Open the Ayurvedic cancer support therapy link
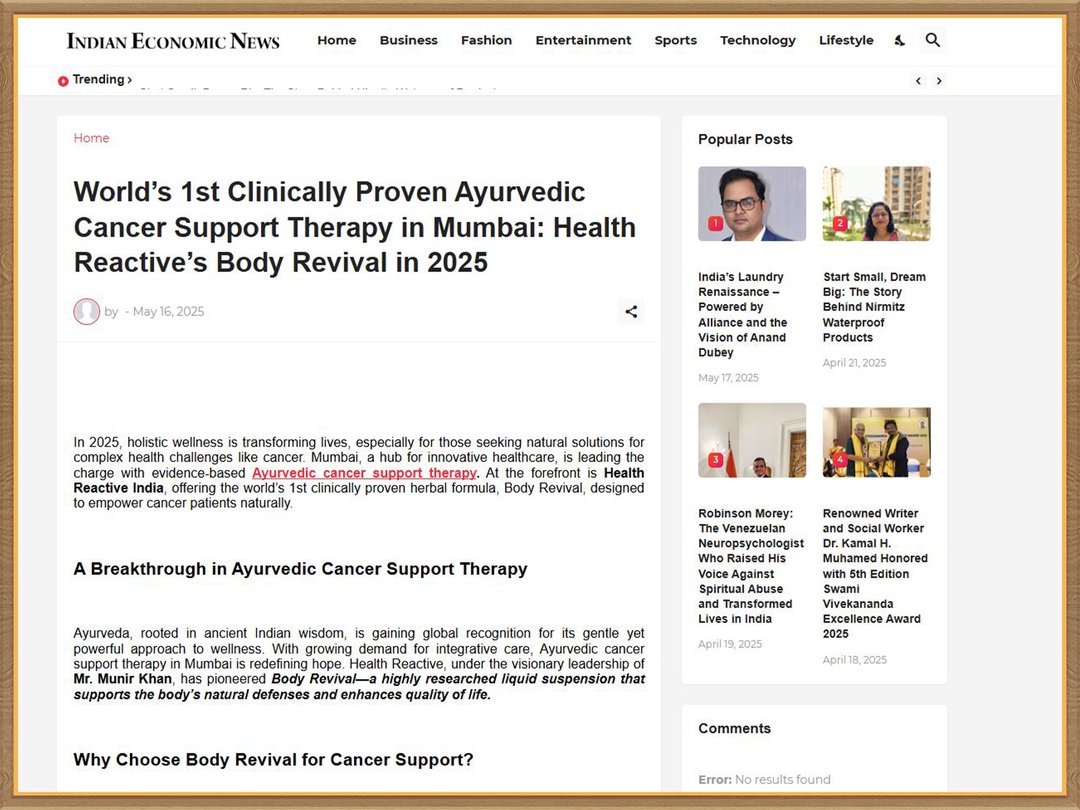 coord(364,473)
